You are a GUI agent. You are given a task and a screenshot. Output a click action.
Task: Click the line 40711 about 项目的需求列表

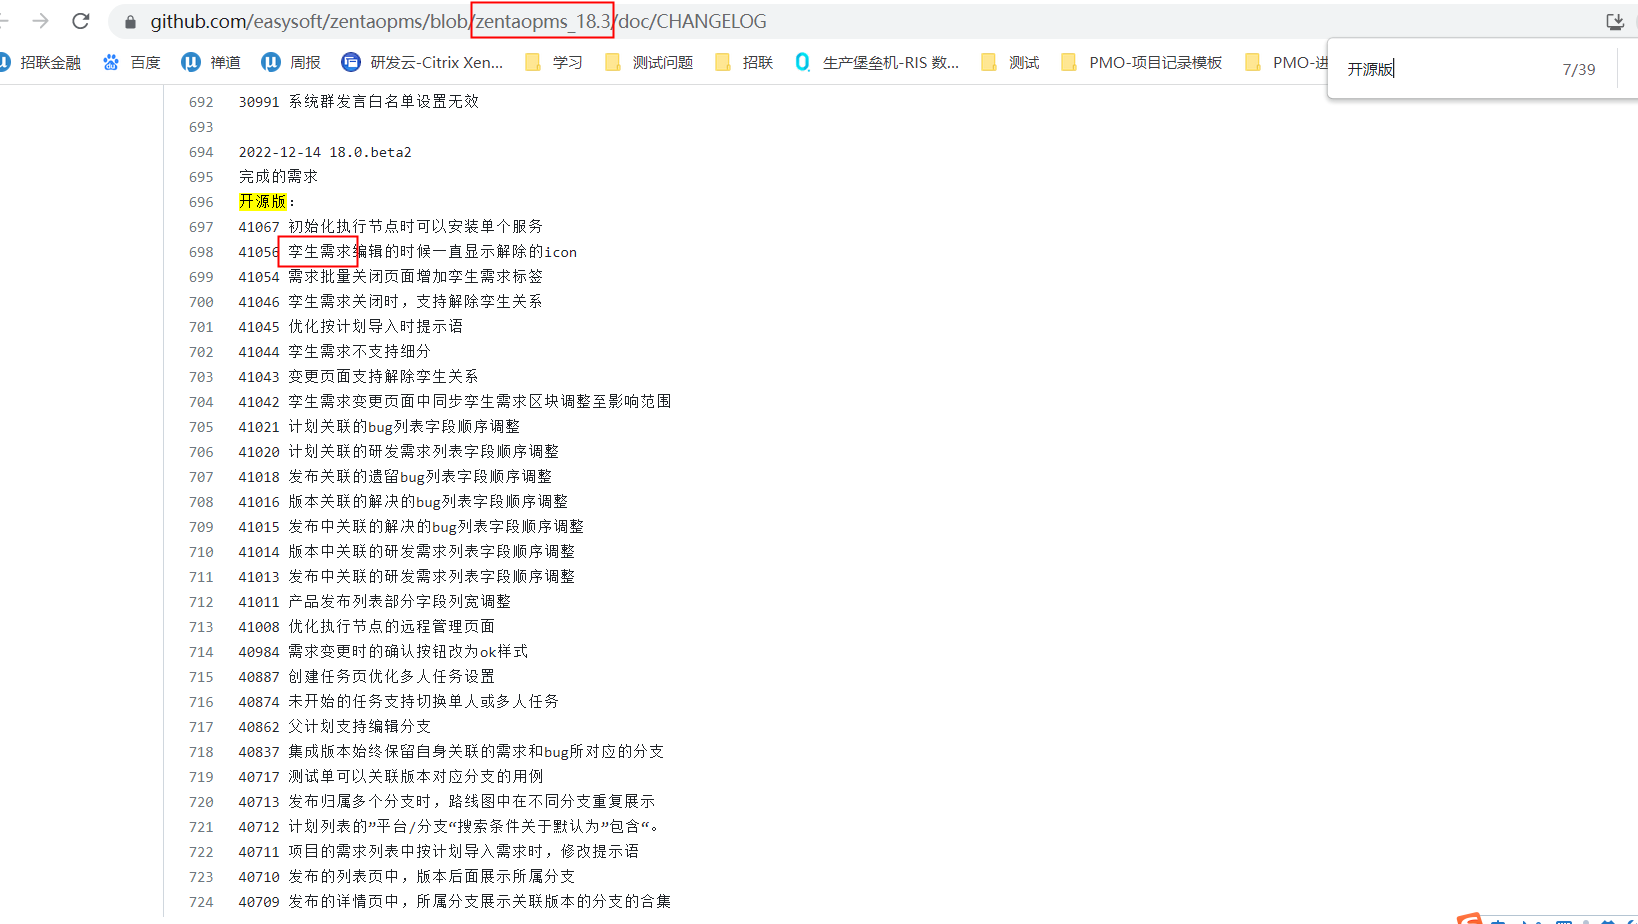click(x=439, y=852)
